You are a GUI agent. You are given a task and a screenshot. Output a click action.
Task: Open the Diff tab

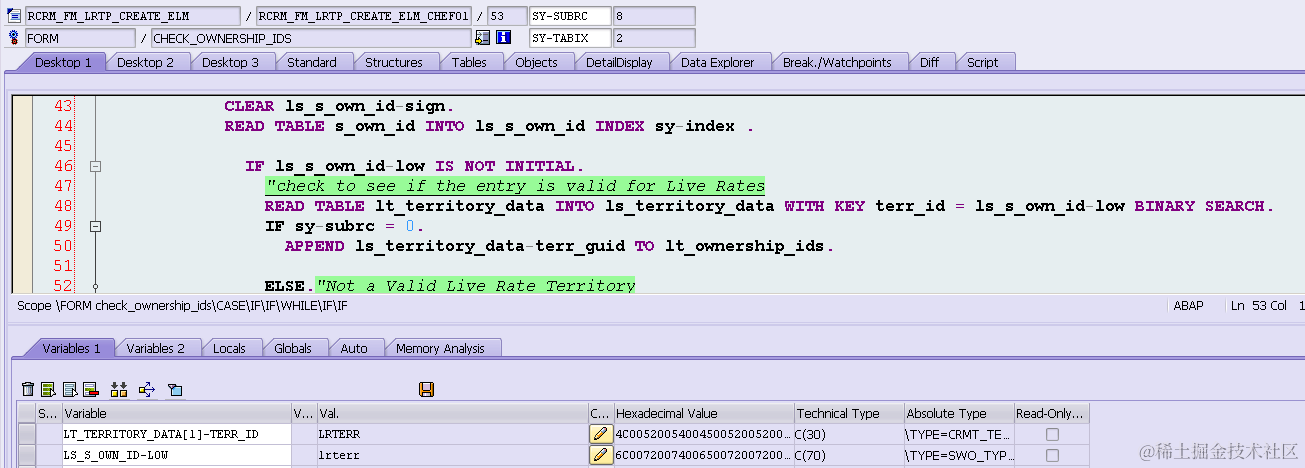(930, 62)
